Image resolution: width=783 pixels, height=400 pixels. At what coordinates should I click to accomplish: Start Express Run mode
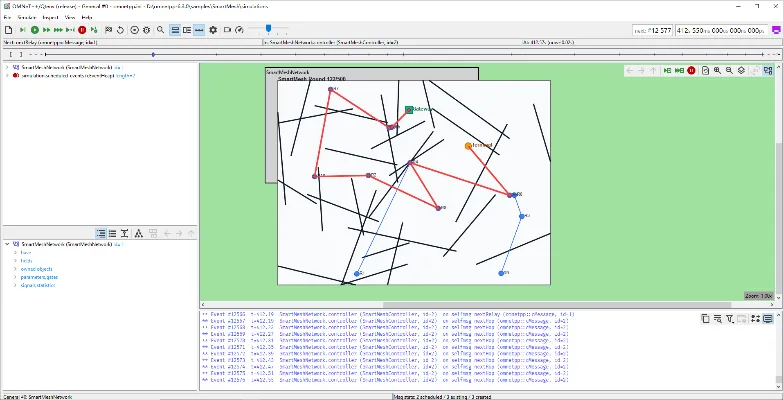[x=58, y=30]
